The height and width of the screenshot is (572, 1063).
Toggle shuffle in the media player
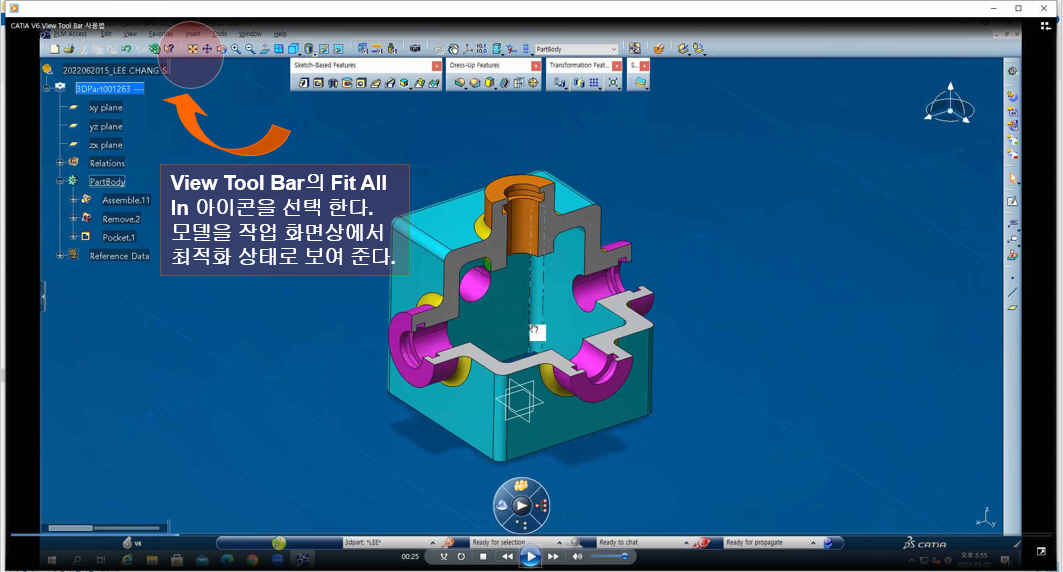(x=444, y=556)
